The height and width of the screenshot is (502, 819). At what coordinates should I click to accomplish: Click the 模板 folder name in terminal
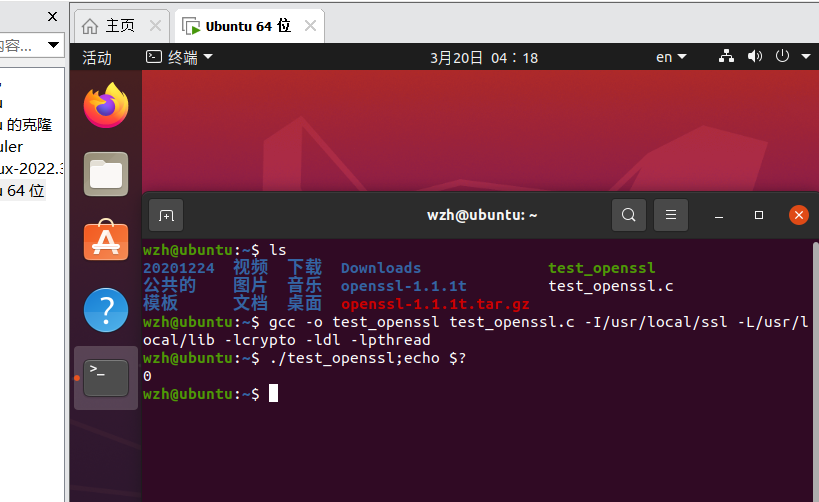point(160,303)
